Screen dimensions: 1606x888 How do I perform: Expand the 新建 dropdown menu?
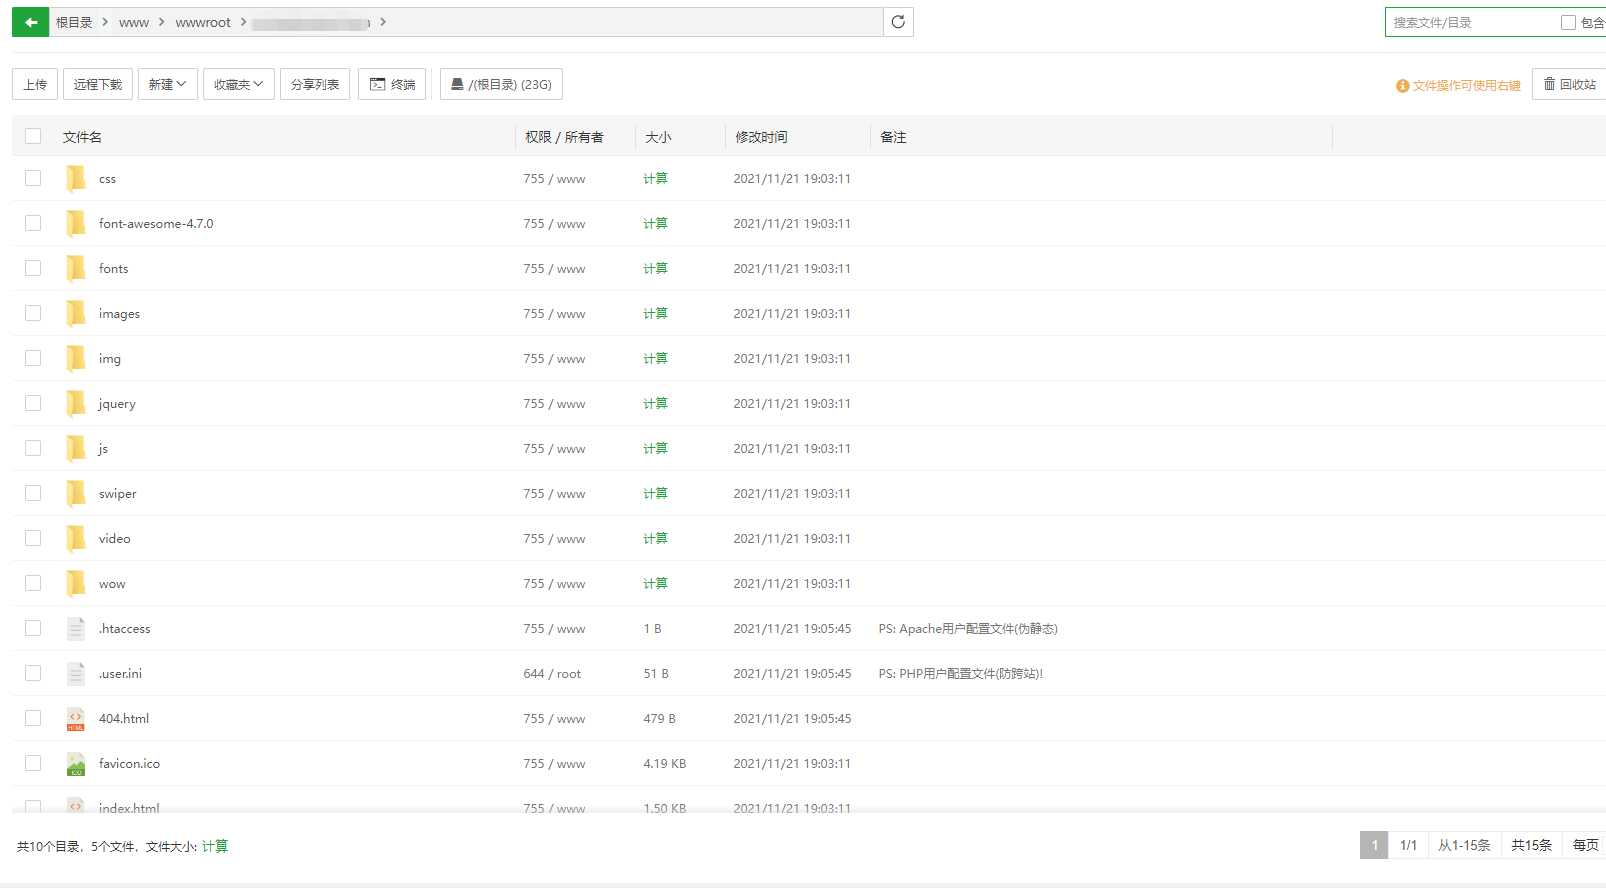[168, 84]
